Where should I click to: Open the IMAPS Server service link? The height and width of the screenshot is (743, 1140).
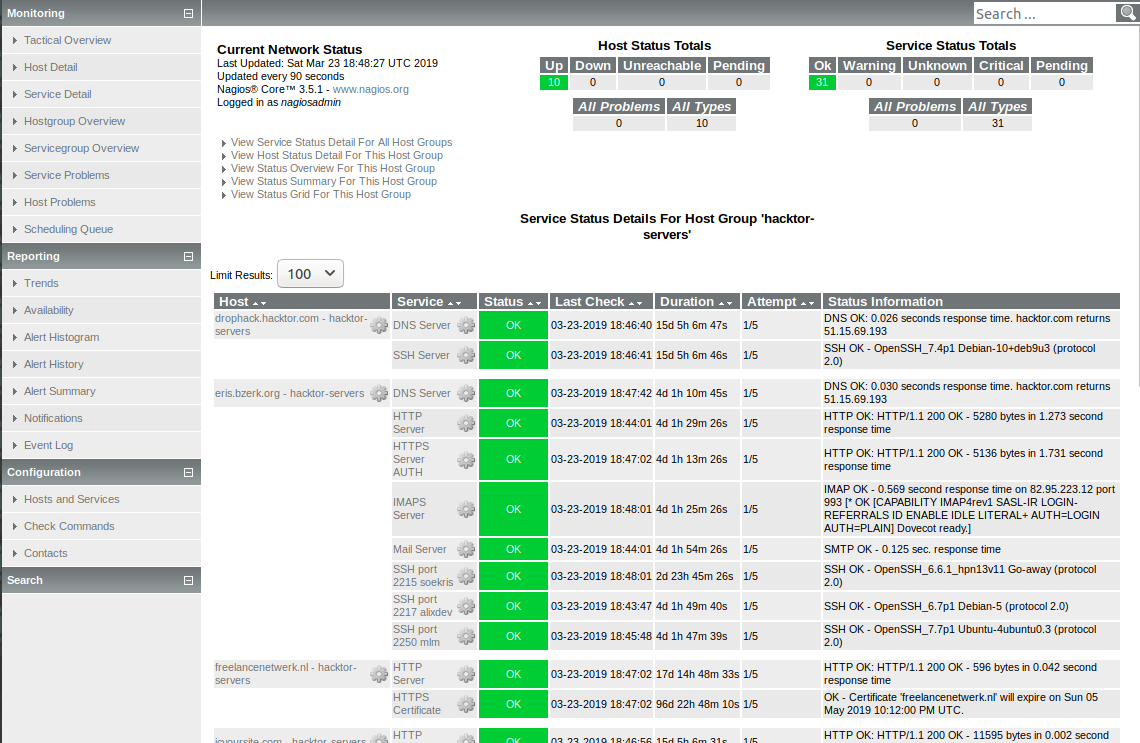click(409, 509)
